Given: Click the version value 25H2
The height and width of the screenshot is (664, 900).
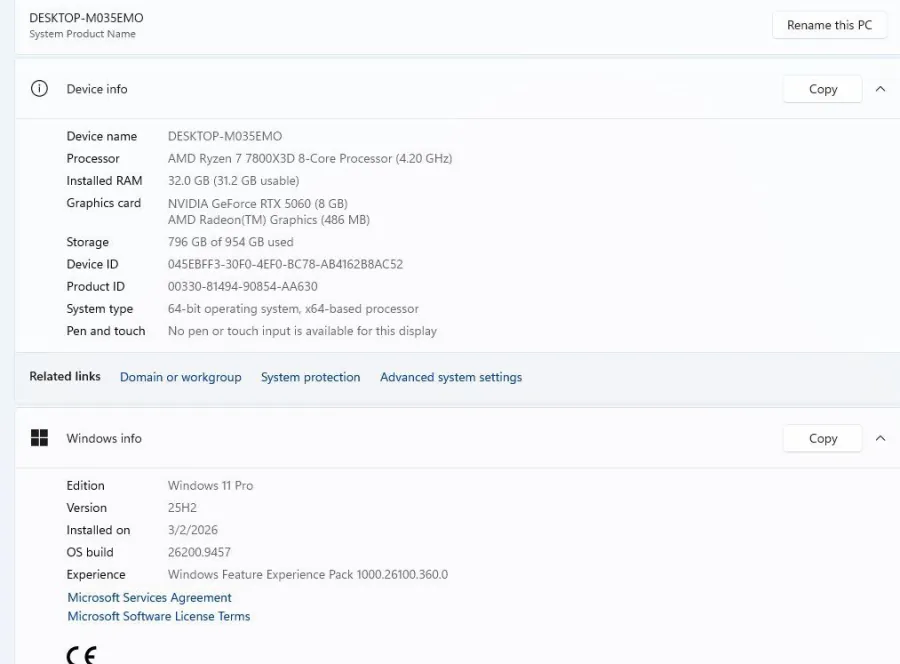Looking at the screenshot, I should pos(182,508).
